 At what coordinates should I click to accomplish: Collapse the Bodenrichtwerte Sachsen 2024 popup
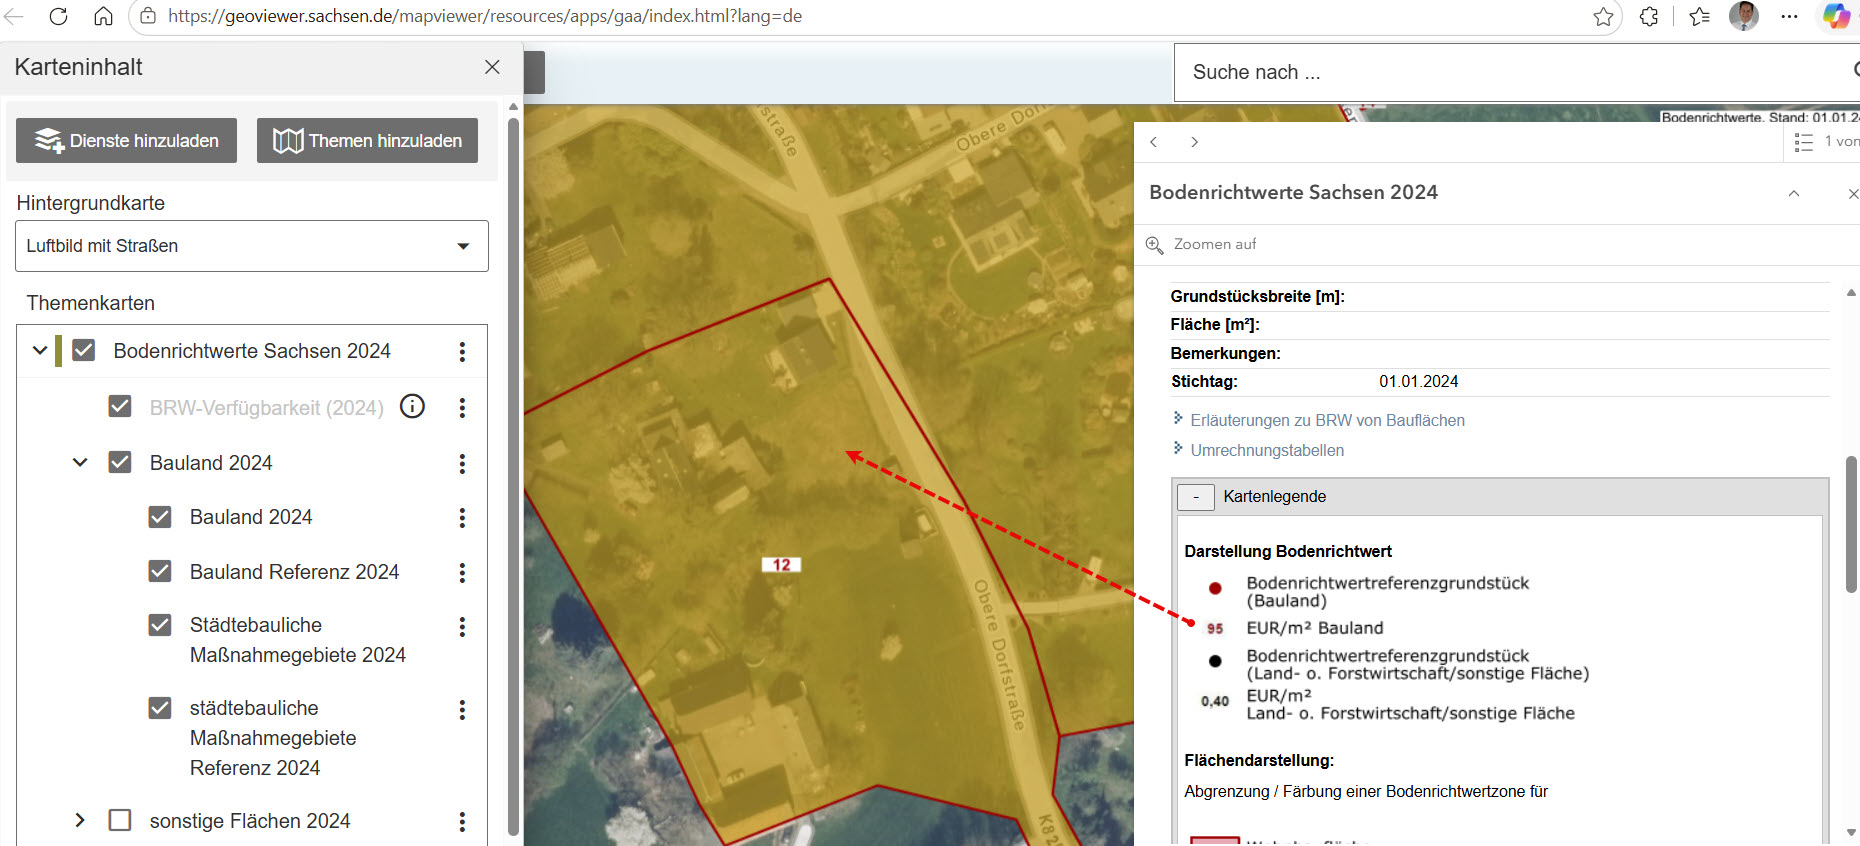pyautogui.click(x=1794, y=193)
